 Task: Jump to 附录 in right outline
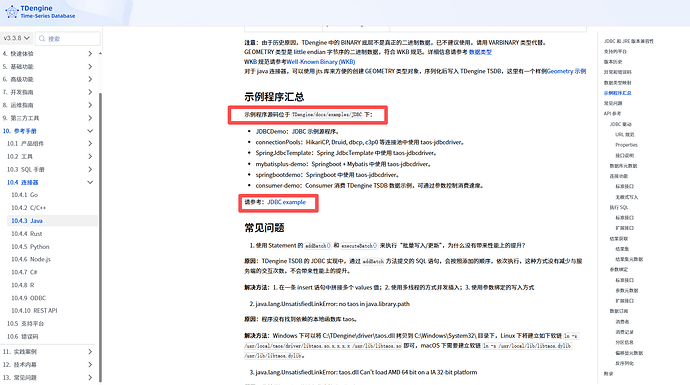pos(609,374)
